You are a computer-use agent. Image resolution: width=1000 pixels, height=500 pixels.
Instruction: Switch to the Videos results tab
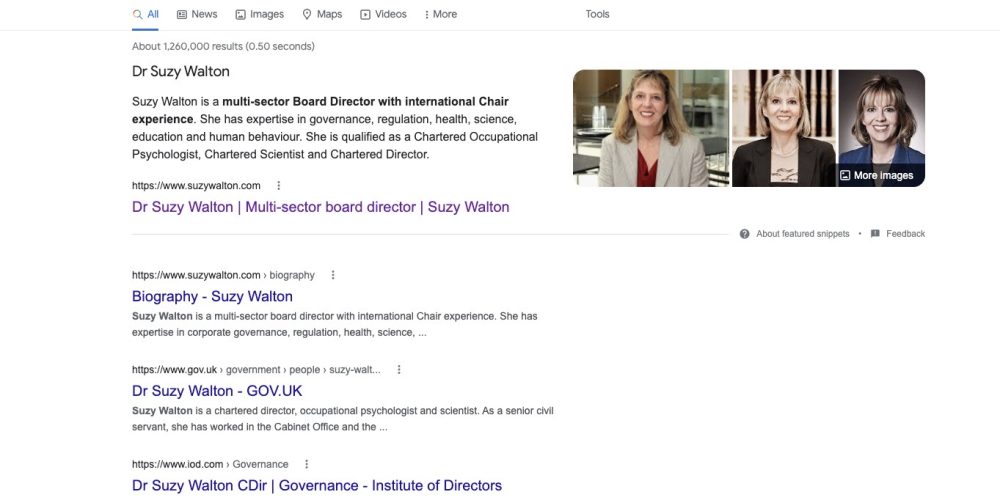[383, 14]
